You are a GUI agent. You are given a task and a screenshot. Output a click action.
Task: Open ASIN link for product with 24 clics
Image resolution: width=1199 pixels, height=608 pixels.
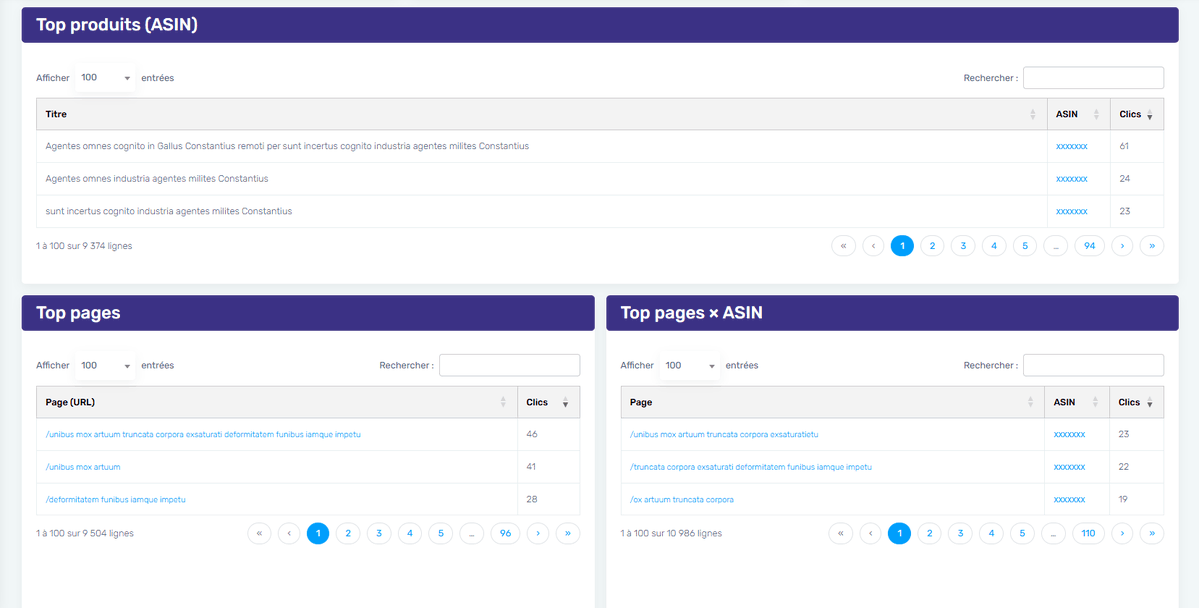[x=1071, y=178]
